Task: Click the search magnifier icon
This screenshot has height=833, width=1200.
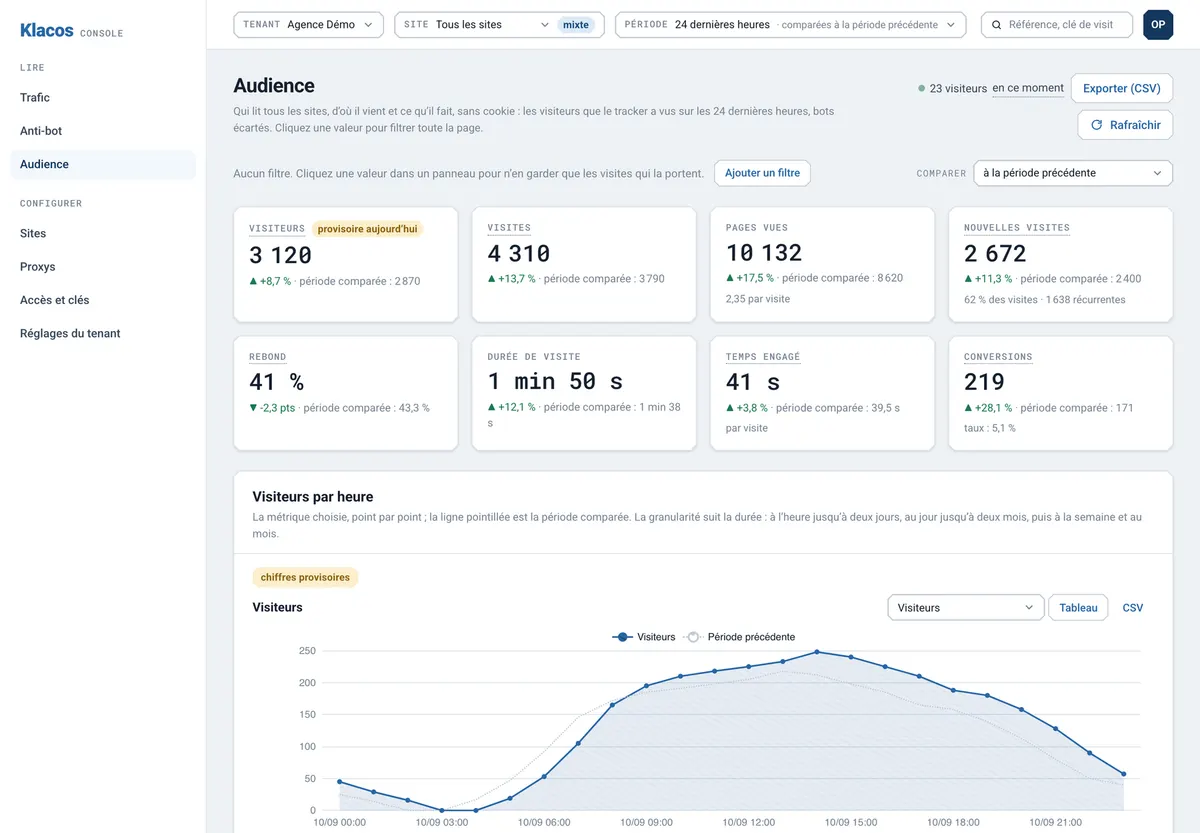Action: (x=997, y=25)
